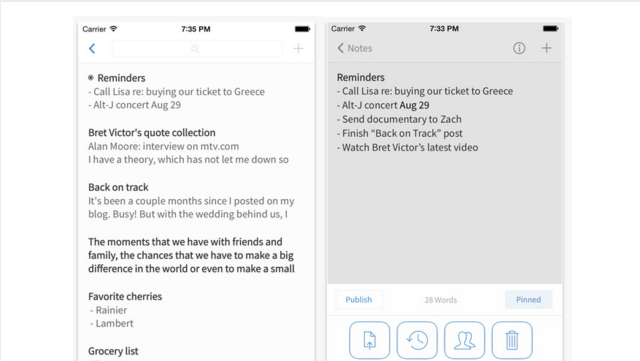Click the 'Rainier' line in Favorite cherries

[109, 310]
